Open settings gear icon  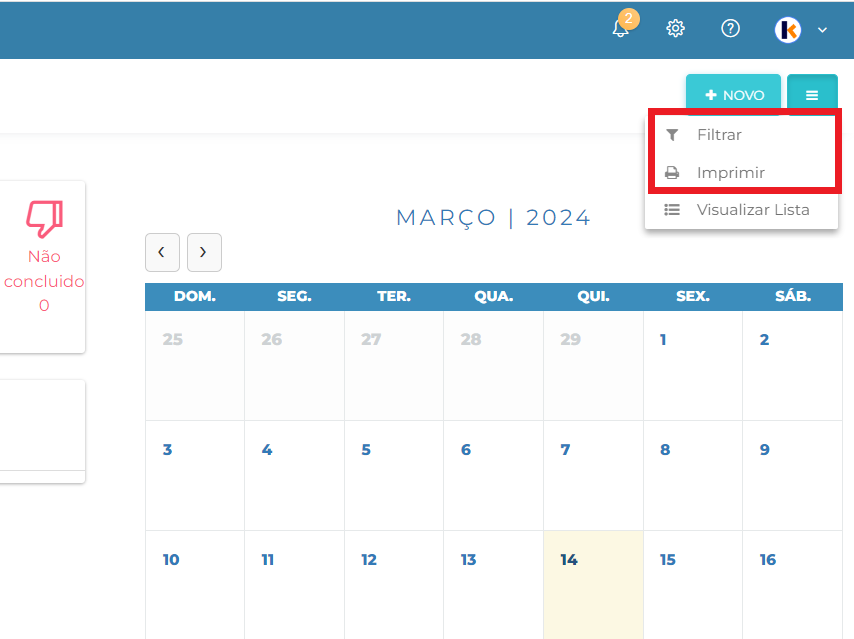pyautogui.click(x=675, y=28)
